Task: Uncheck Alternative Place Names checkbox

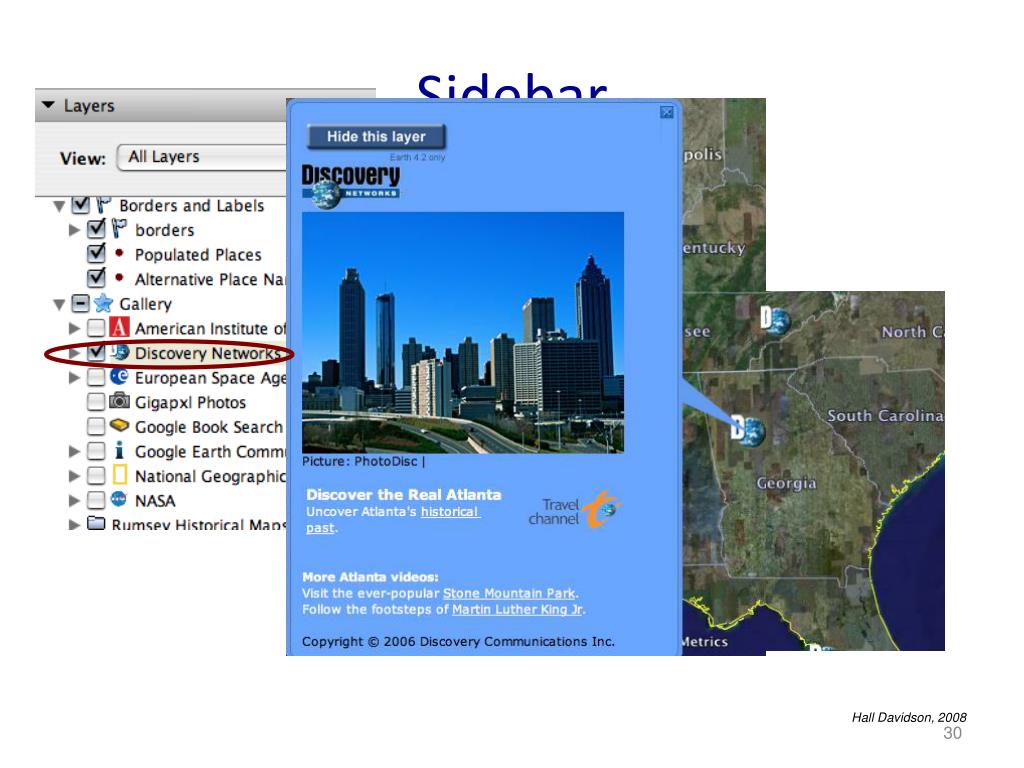Action: 96,278
